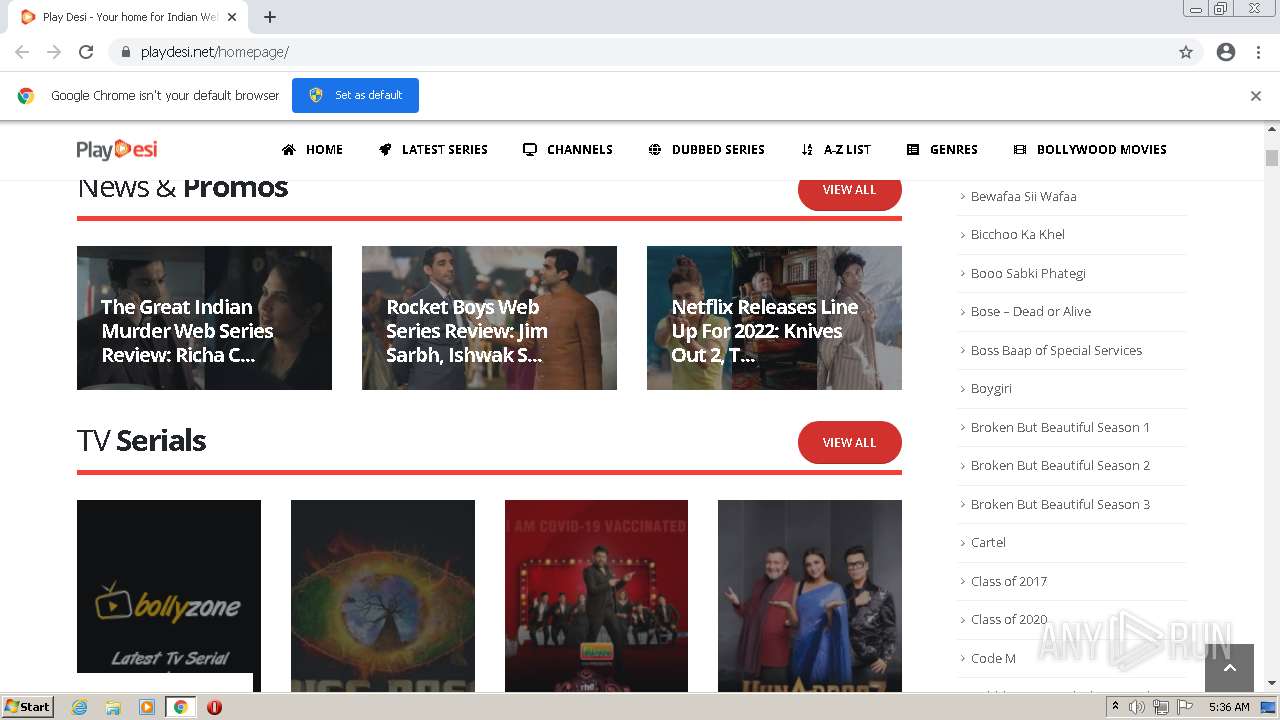Viewport: 1280px width, 720px height.
Task: Click the PlayDesi logo
Action: (x=117, y=149)
